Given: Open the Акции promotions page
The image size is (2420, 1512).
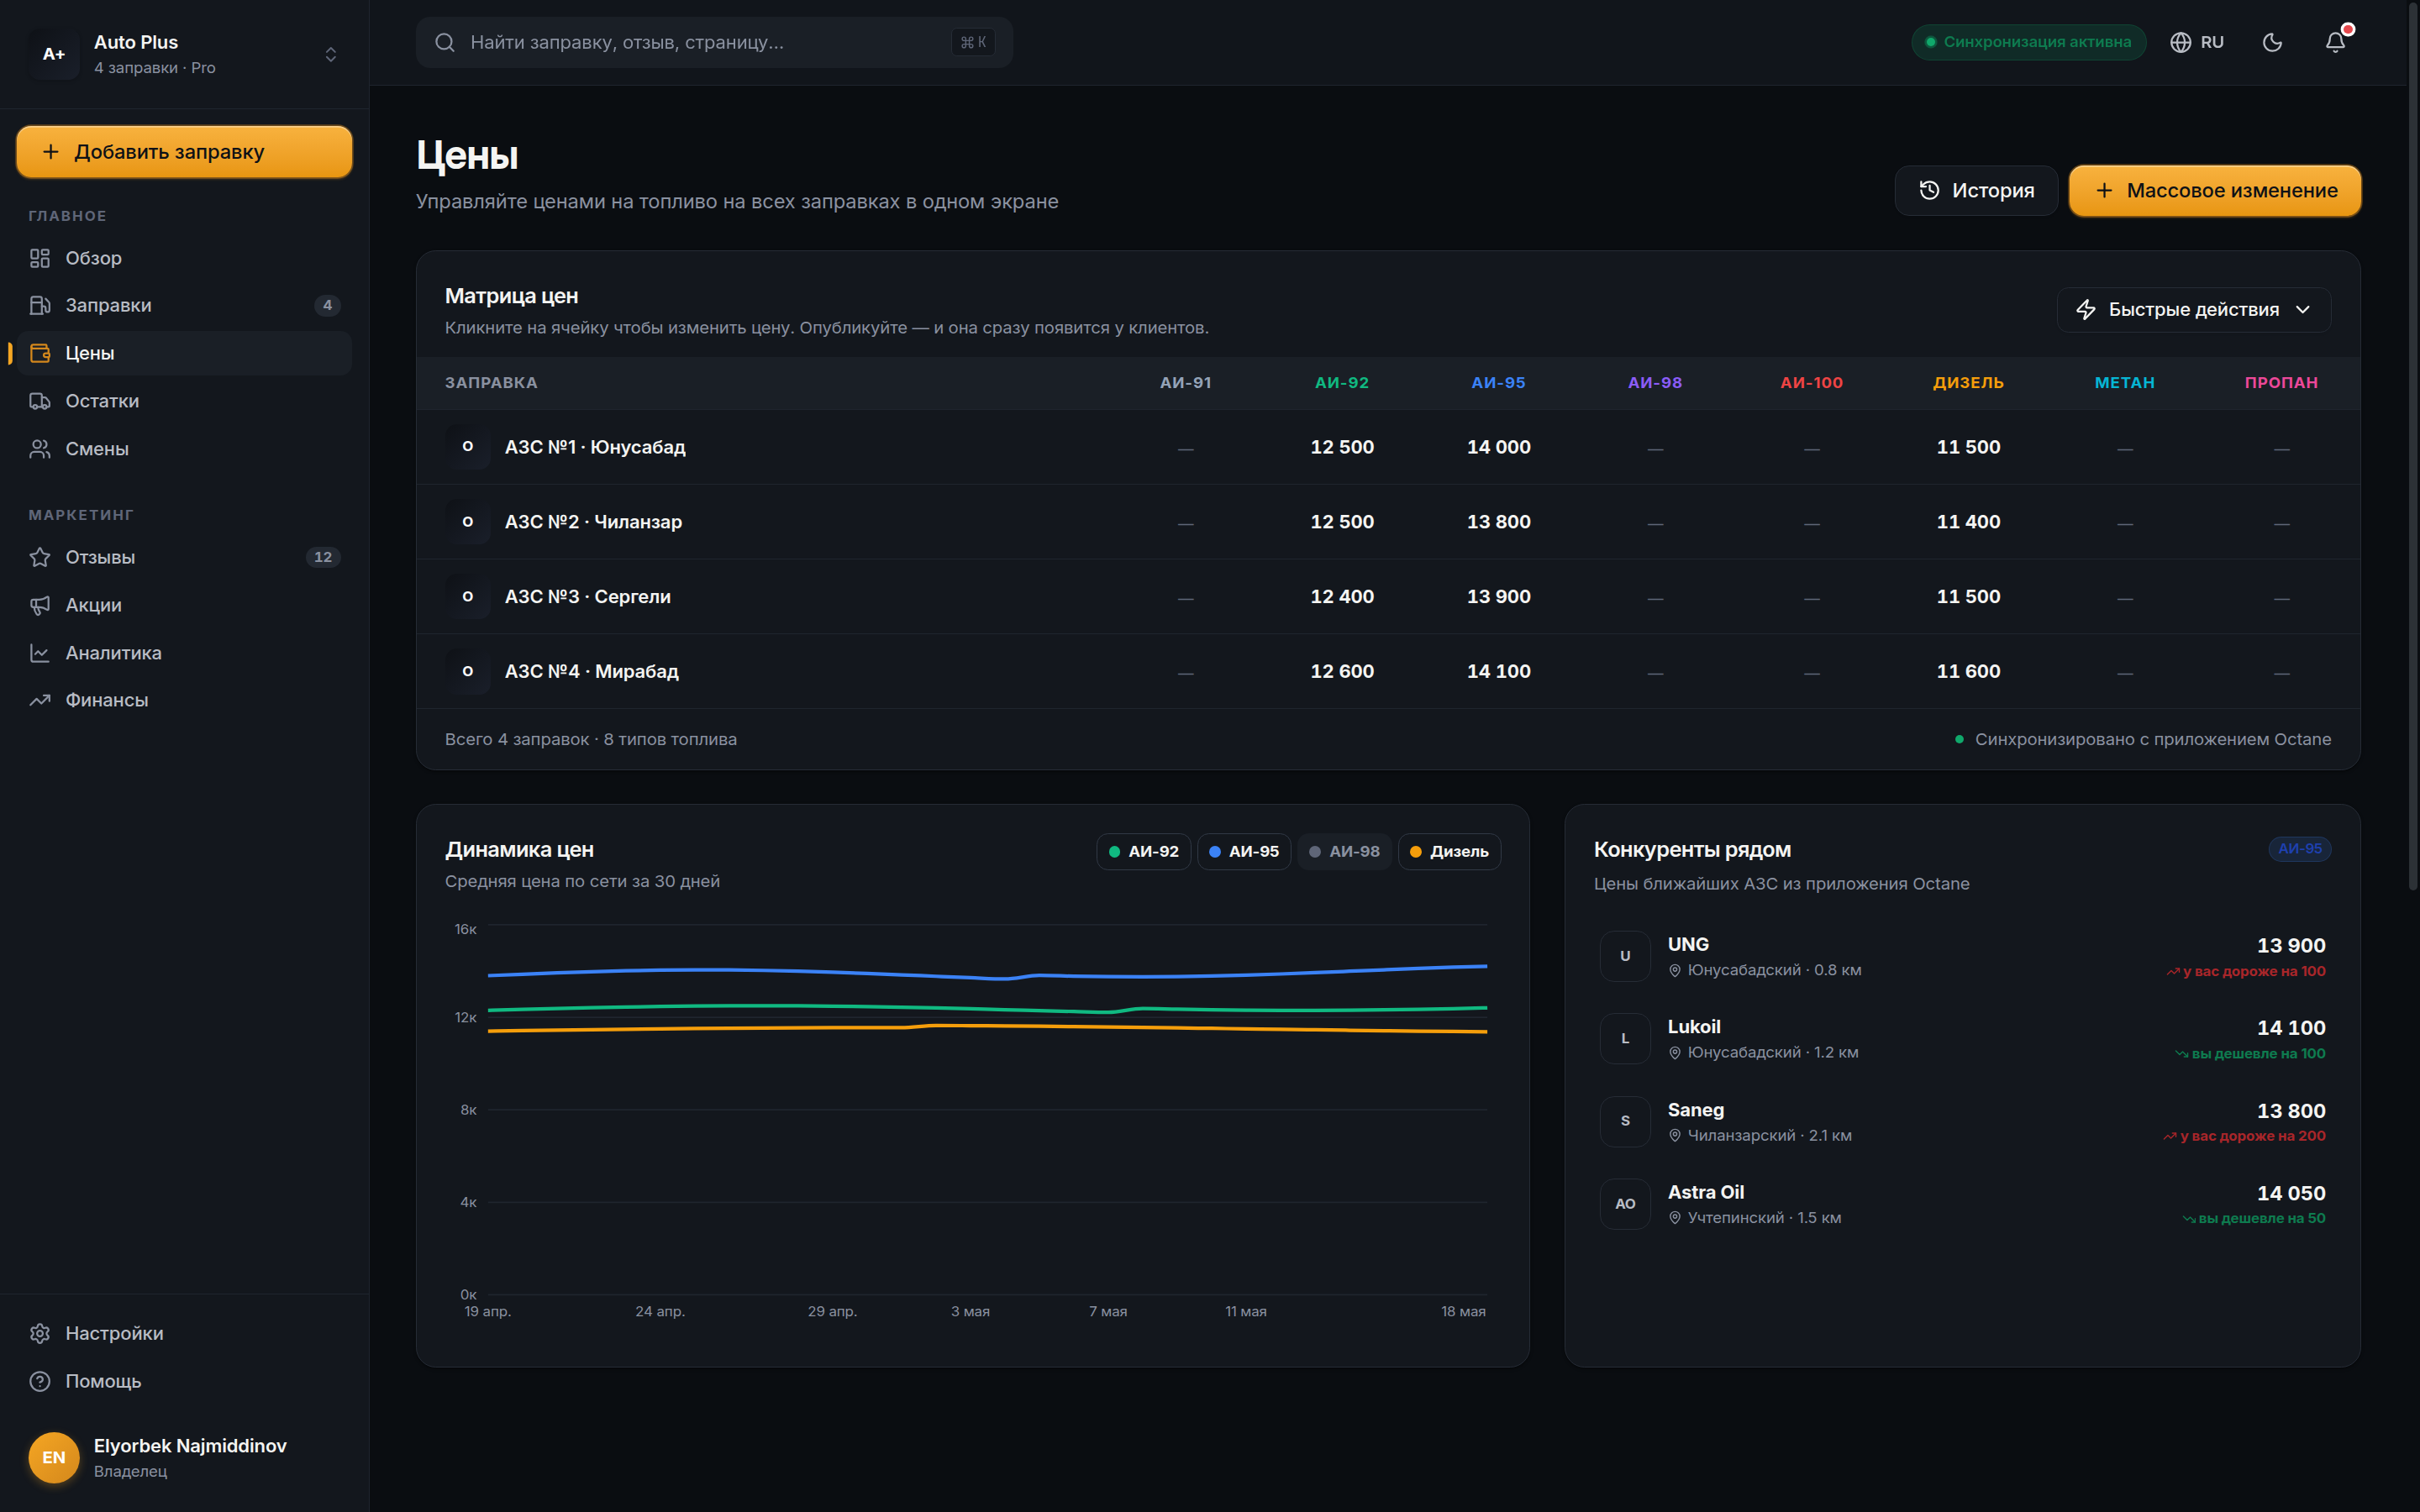Looking at the screenshot, I should tap(184, 605).
